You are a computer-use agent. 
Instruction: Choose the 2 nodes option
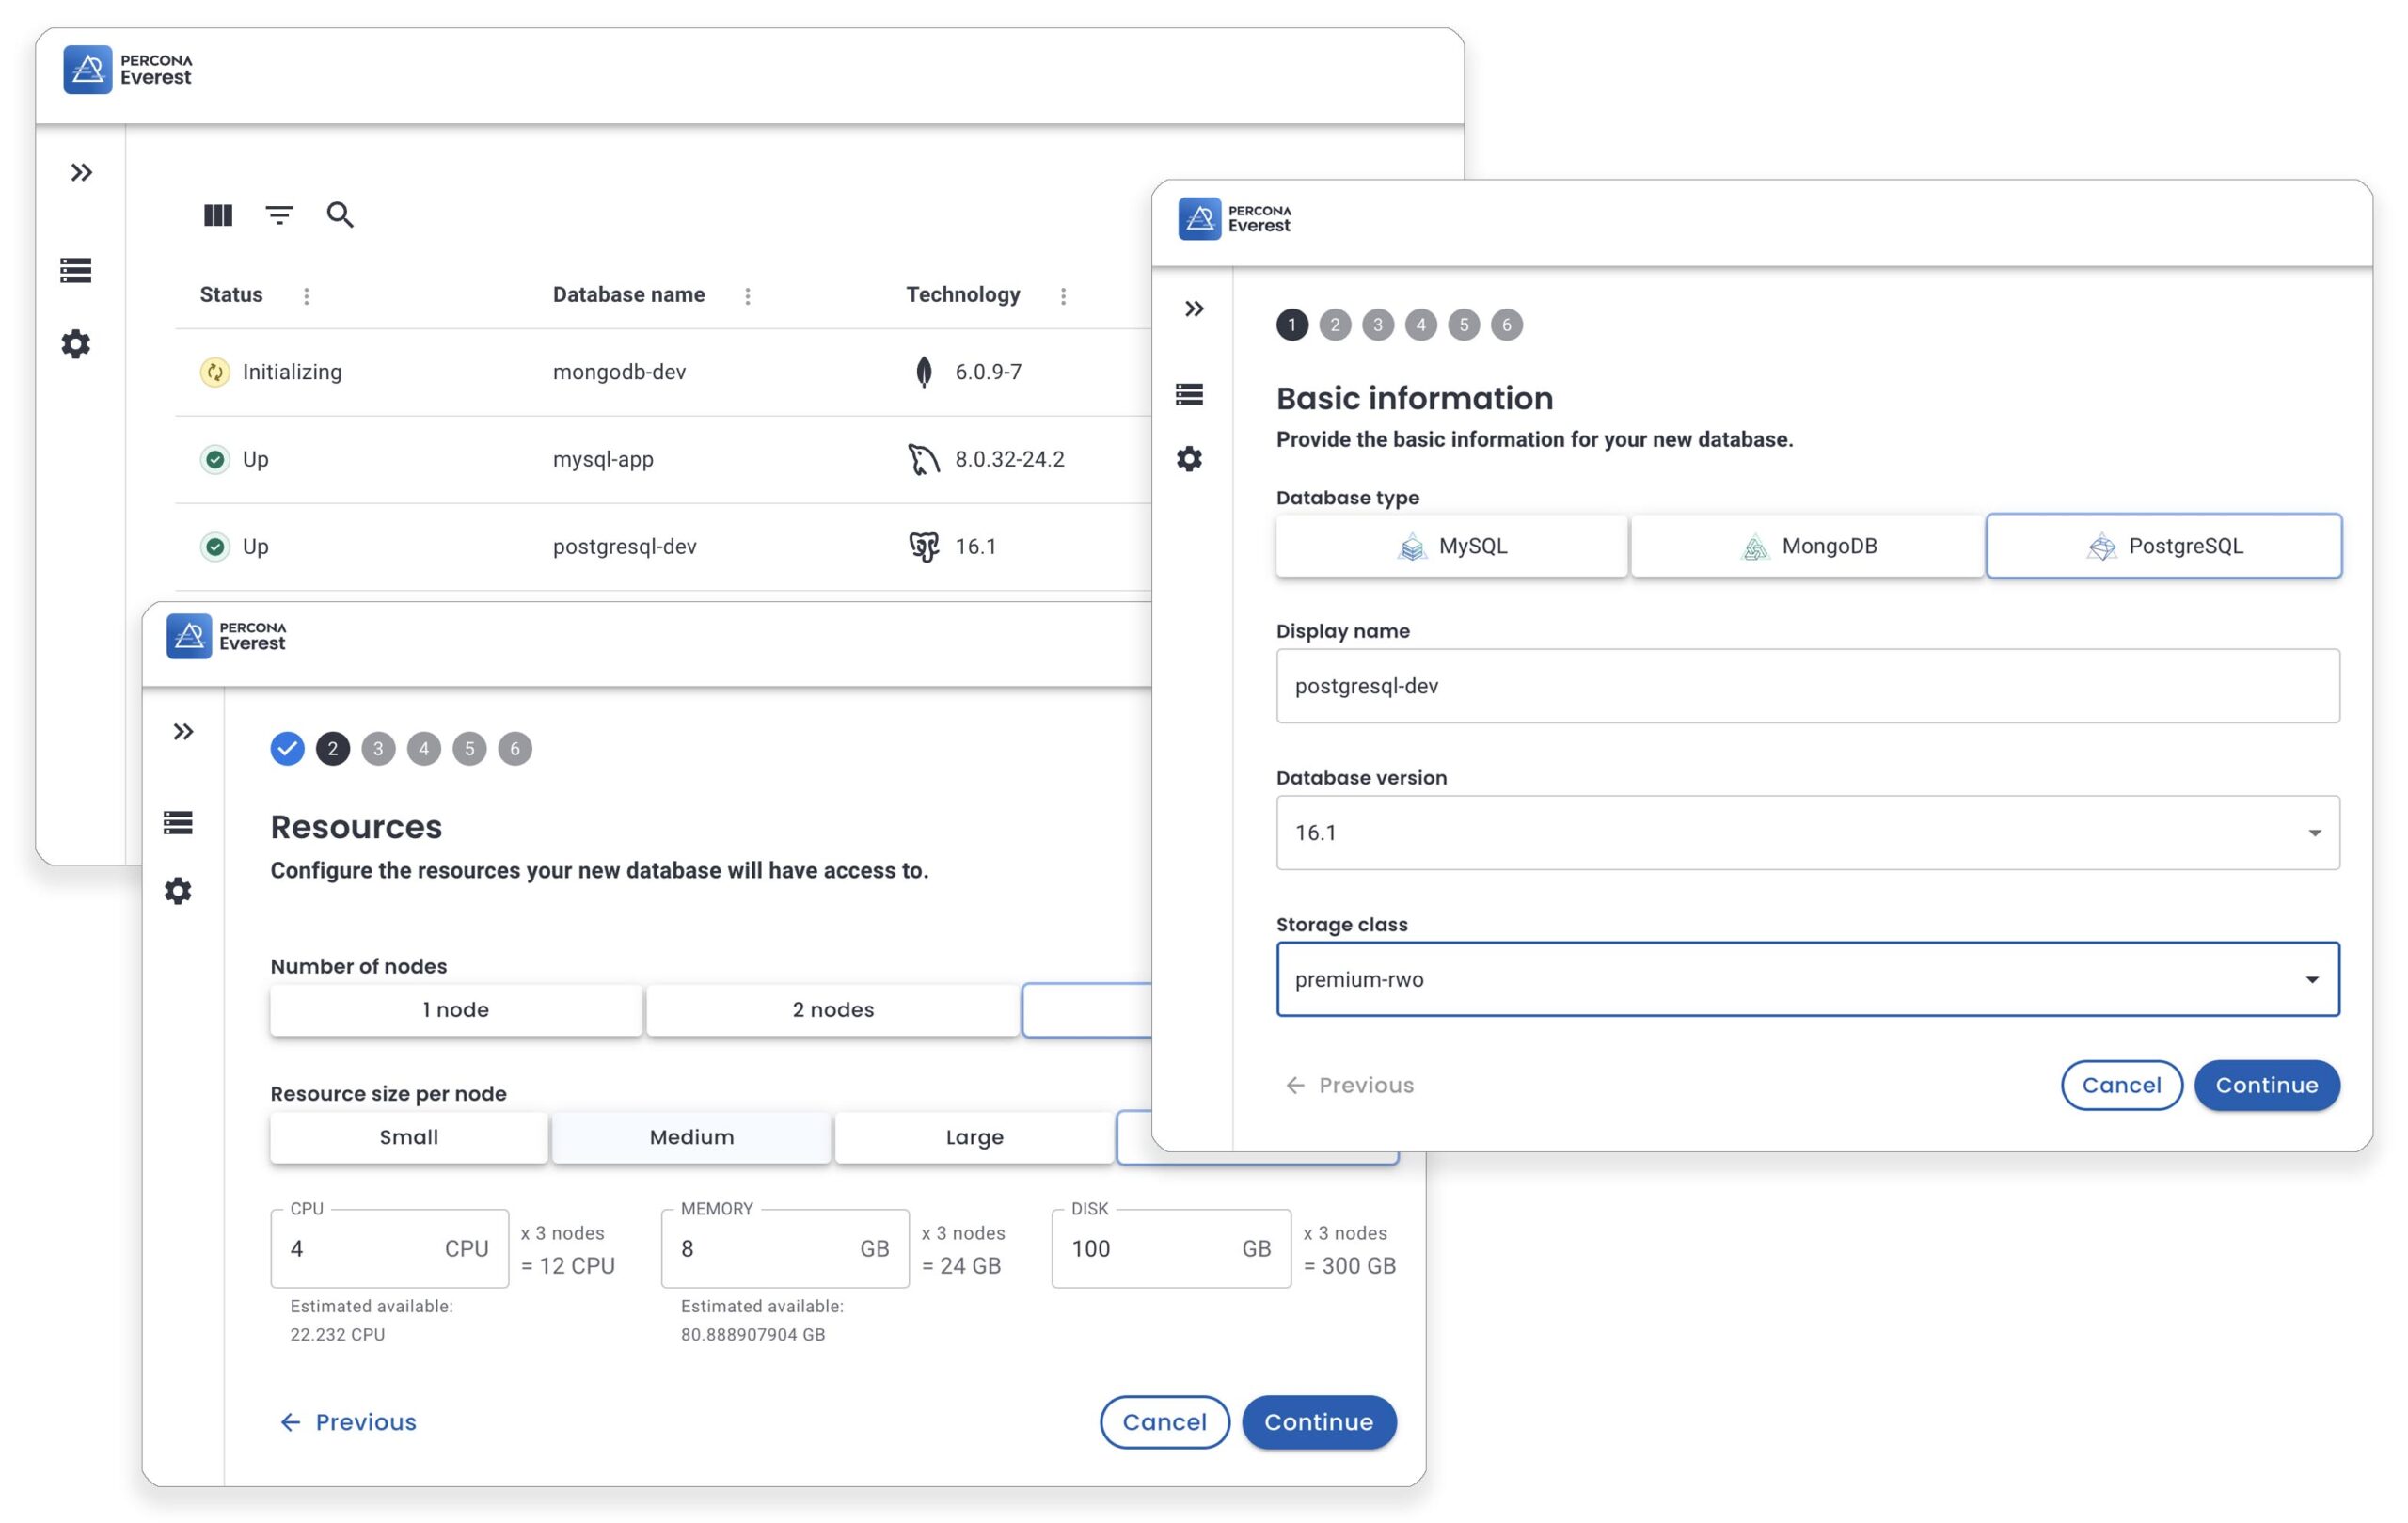click(x=832, y=1010)
